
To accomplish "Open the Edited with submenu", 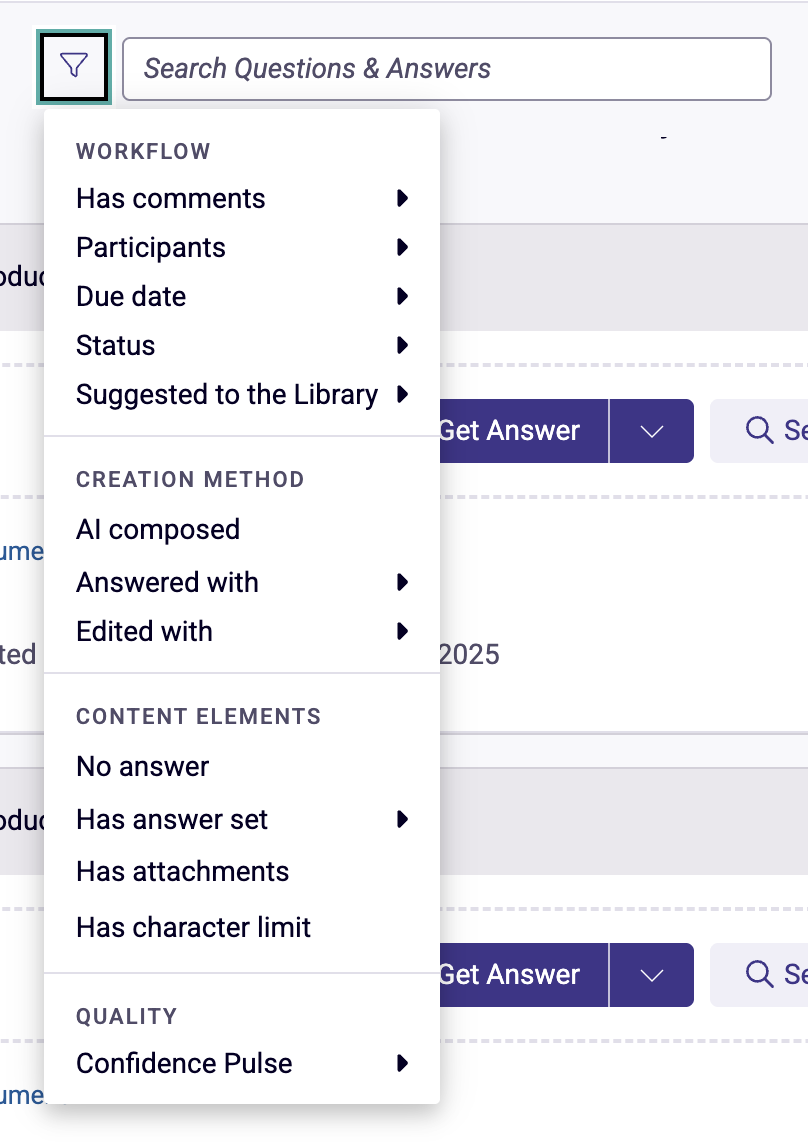I will pos(242,631).
